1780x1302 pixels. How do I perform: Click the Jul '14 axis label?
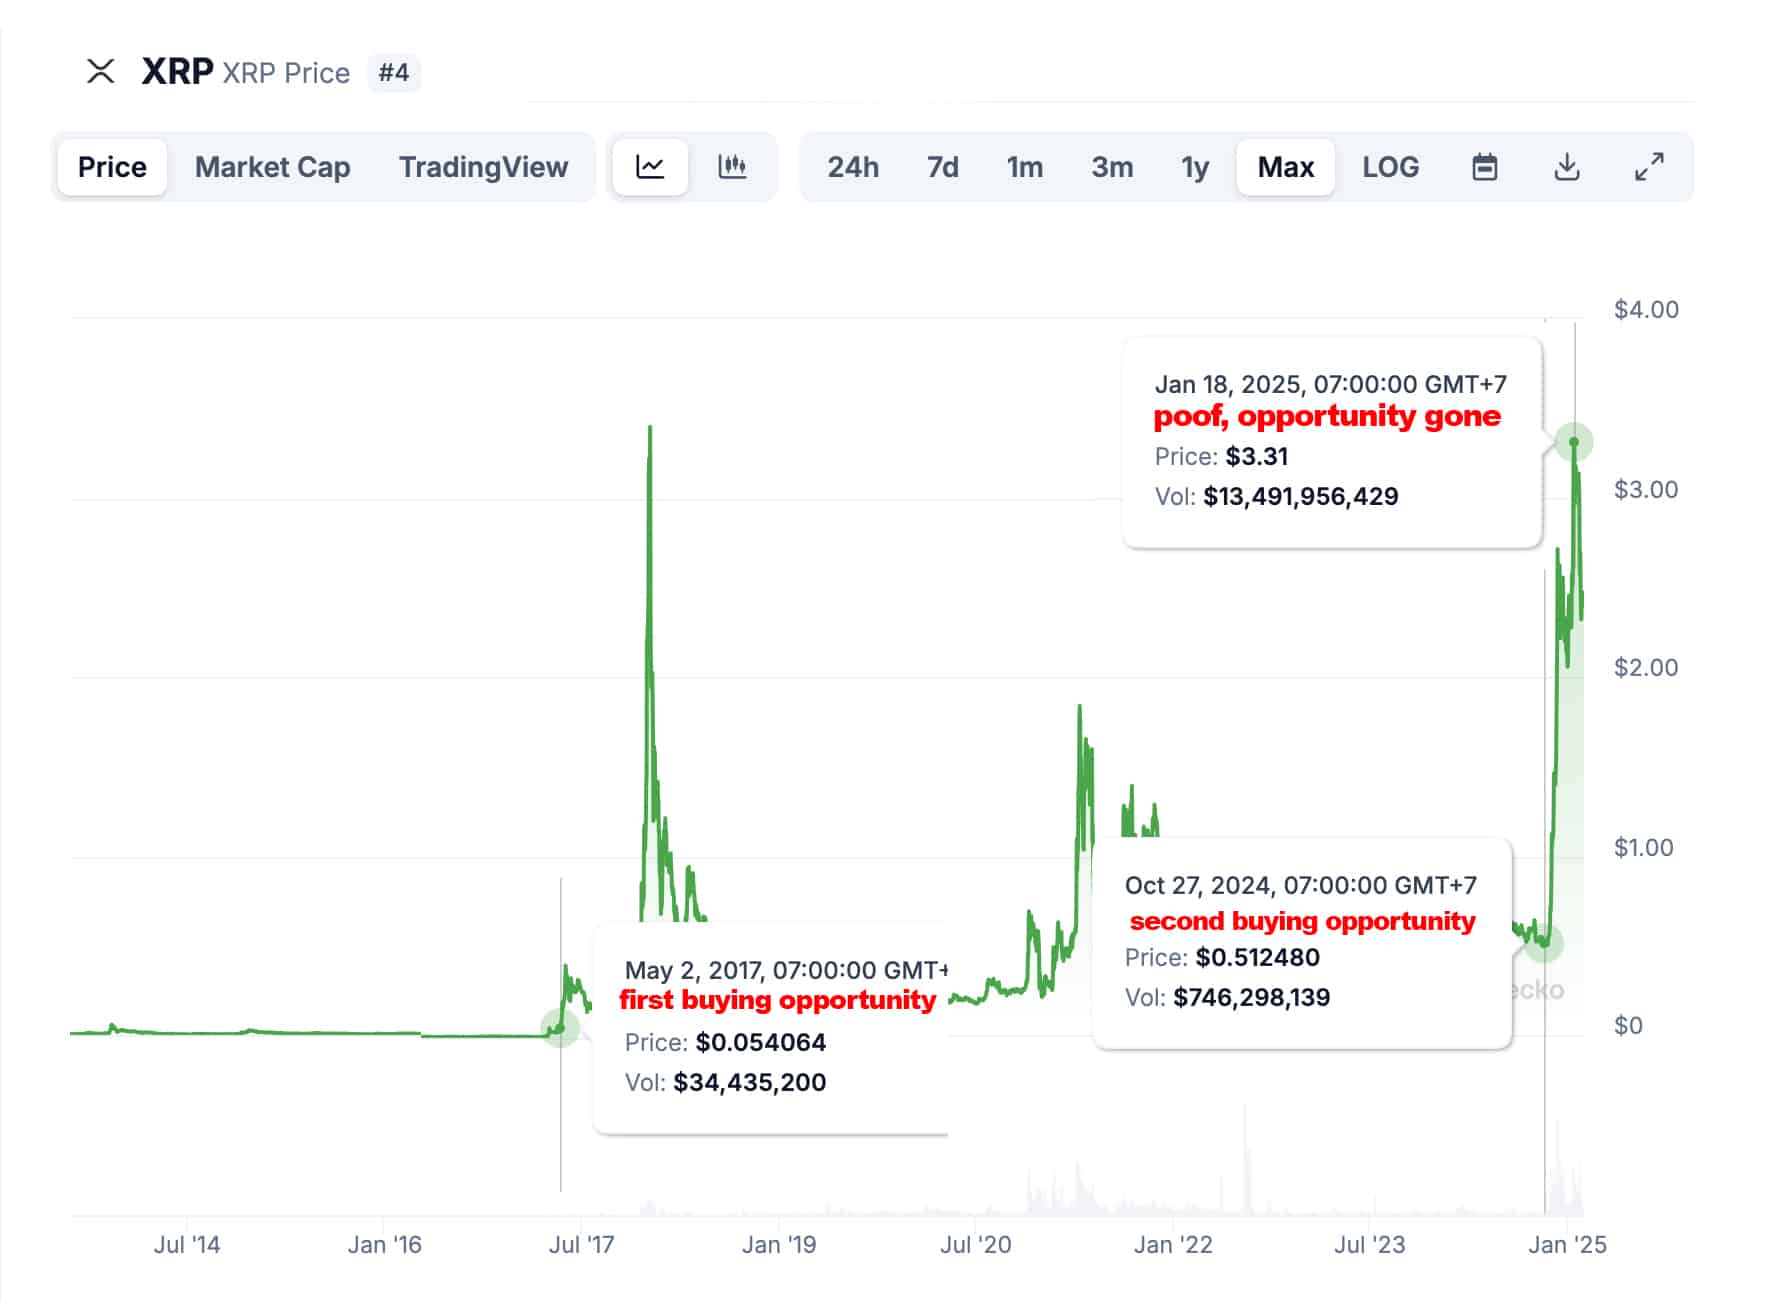(187, 1245)
